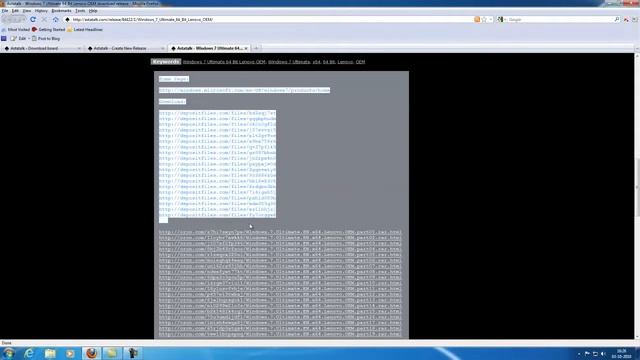Click the taskbar clock and date

point(622,353)
